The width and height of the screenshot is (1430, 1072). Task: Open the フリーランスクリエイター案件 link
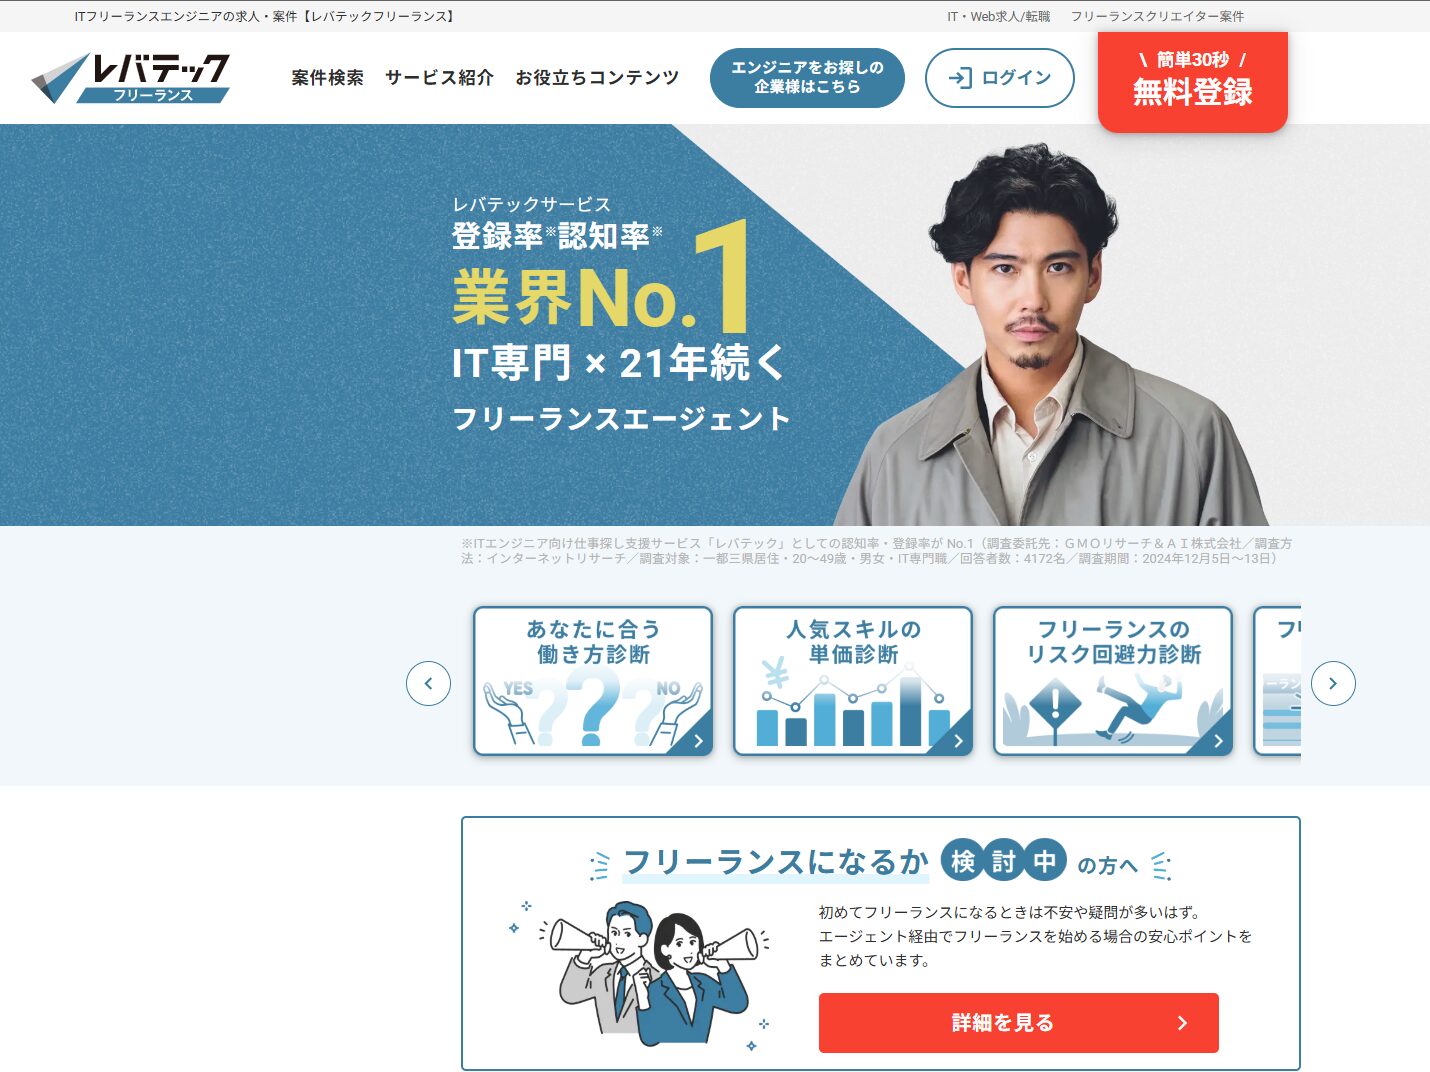(1157, 16)
